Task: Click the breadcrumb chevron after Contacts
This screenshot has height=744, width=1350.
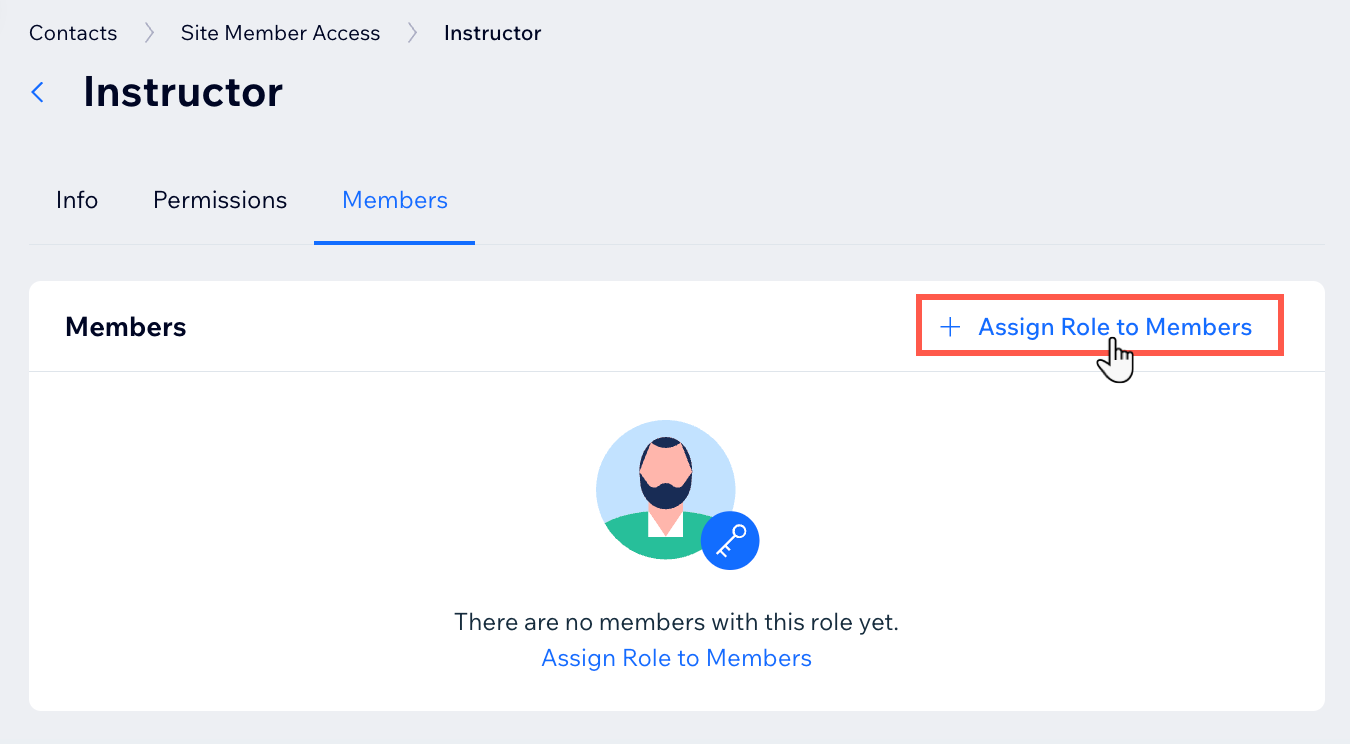Action: pyautogui.click(x=149, y=33)
